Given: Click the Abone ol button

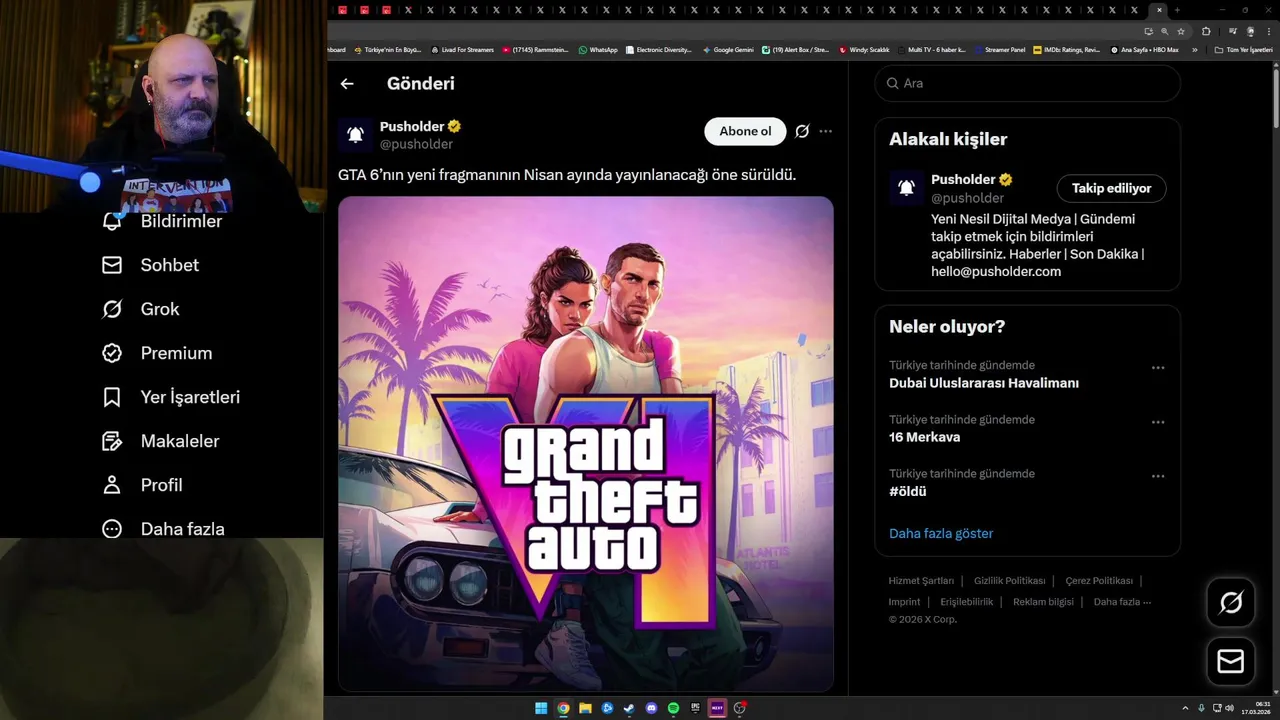Looking at the screenshot, I should pyautogui.click(x=745, y=131).
